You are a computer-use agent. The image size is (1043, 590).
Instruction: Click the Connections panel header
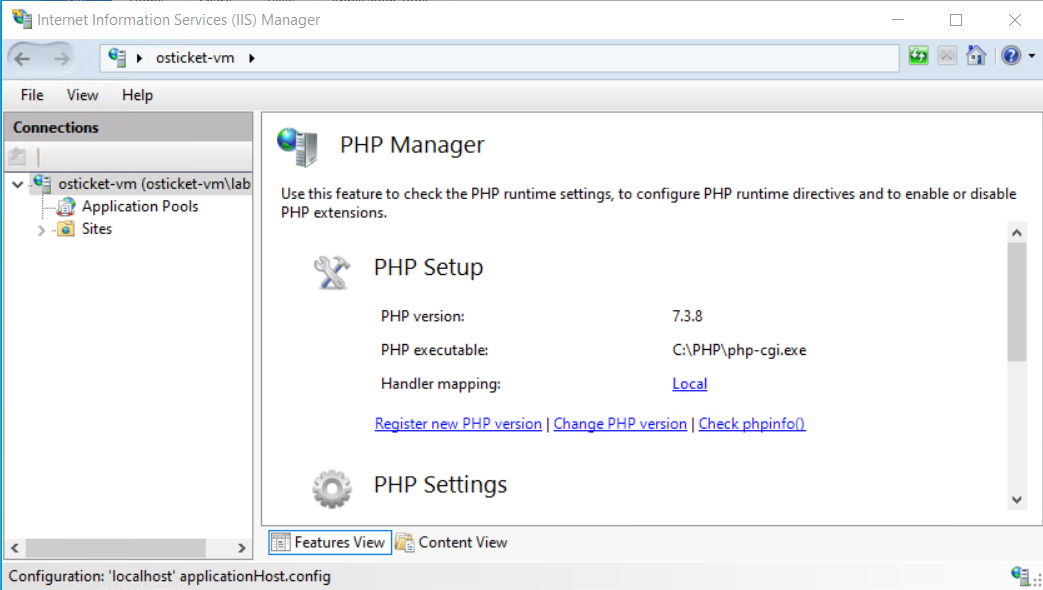coord(128,127)
